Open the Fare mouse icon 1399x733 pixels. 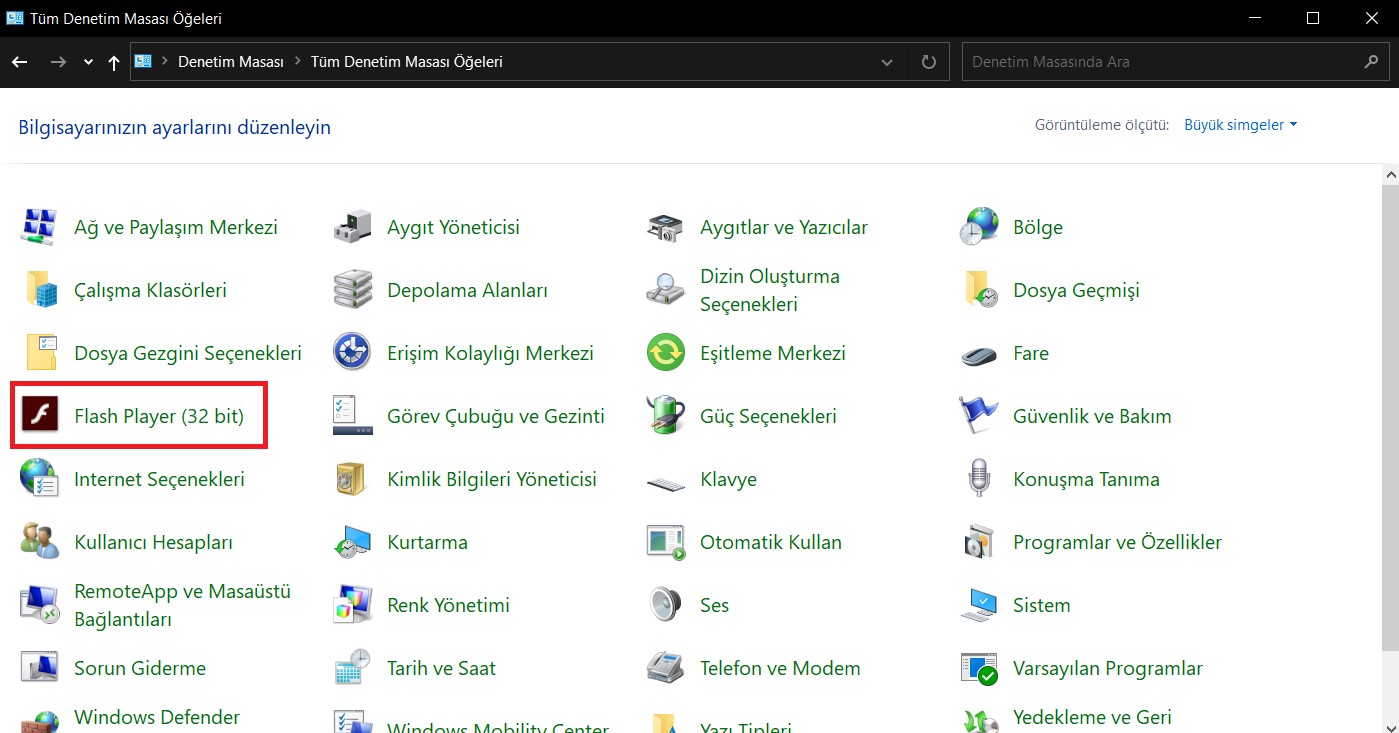979,353
